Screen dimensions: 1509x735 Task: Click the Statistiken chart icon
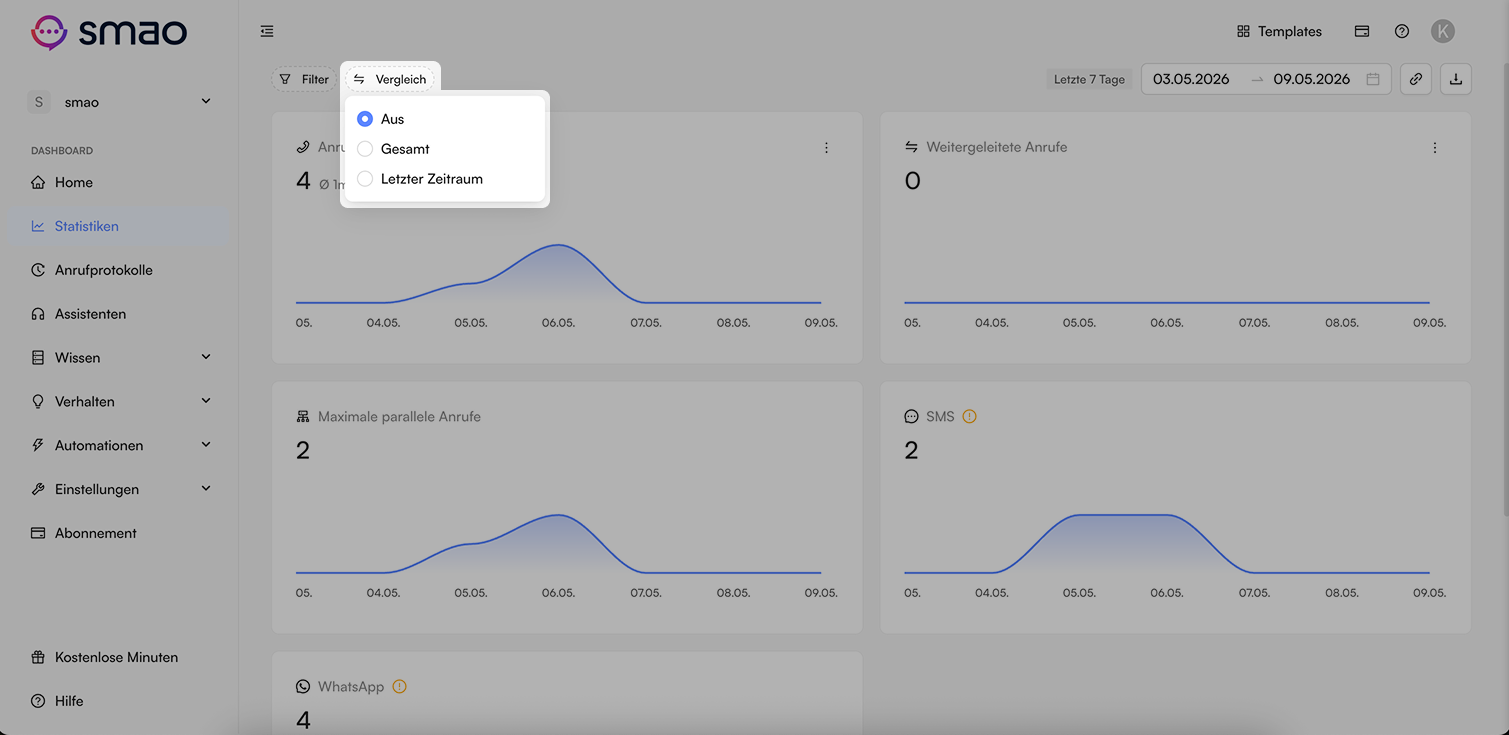coord(38,226)
